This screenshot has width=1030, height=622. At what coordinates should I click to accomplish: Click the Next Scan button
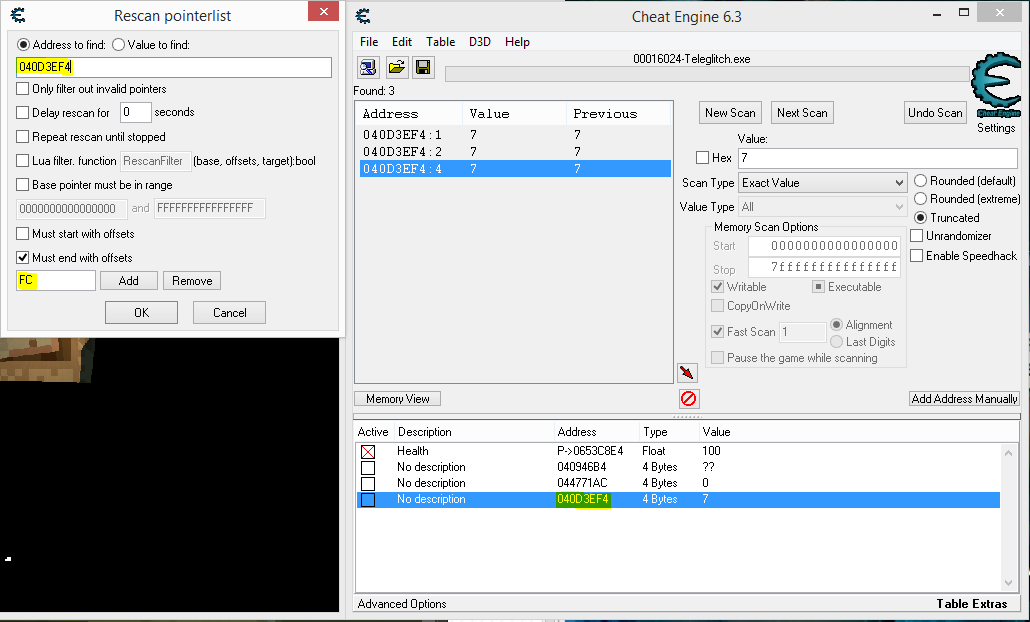[802, 113]
